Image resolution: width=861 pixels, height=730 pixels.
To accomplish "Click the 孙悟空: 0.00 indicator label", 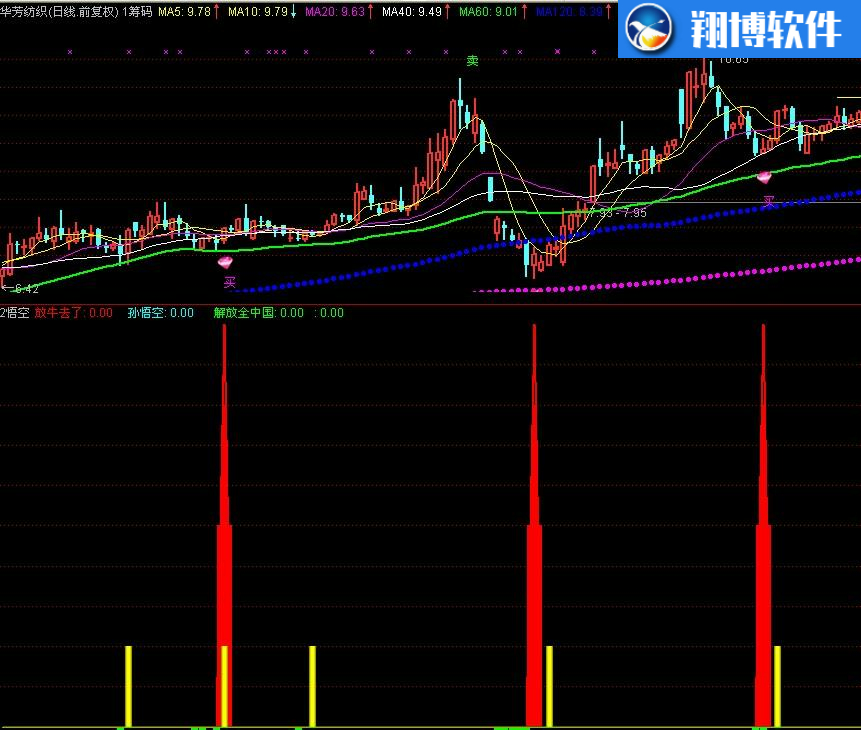I will coord(160,313).
